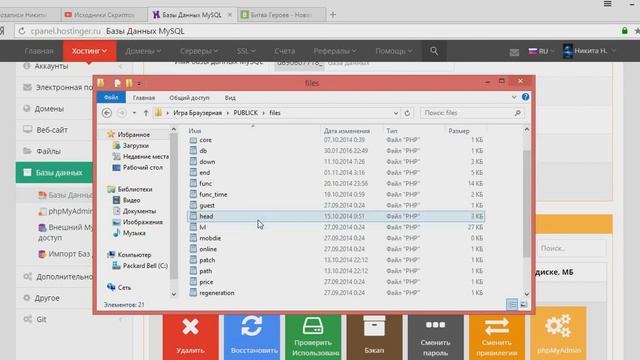
Task: Click Счета in hosting navbar
Action: coord(284,51)
